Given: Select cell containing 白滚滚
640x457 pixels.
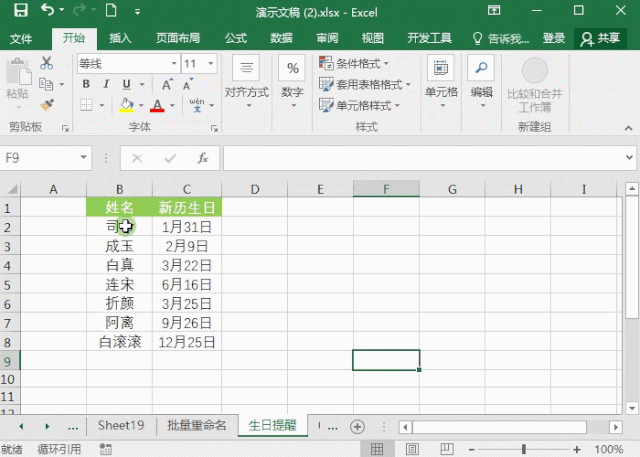Looking at the screenshot, I should click(120, 342).
